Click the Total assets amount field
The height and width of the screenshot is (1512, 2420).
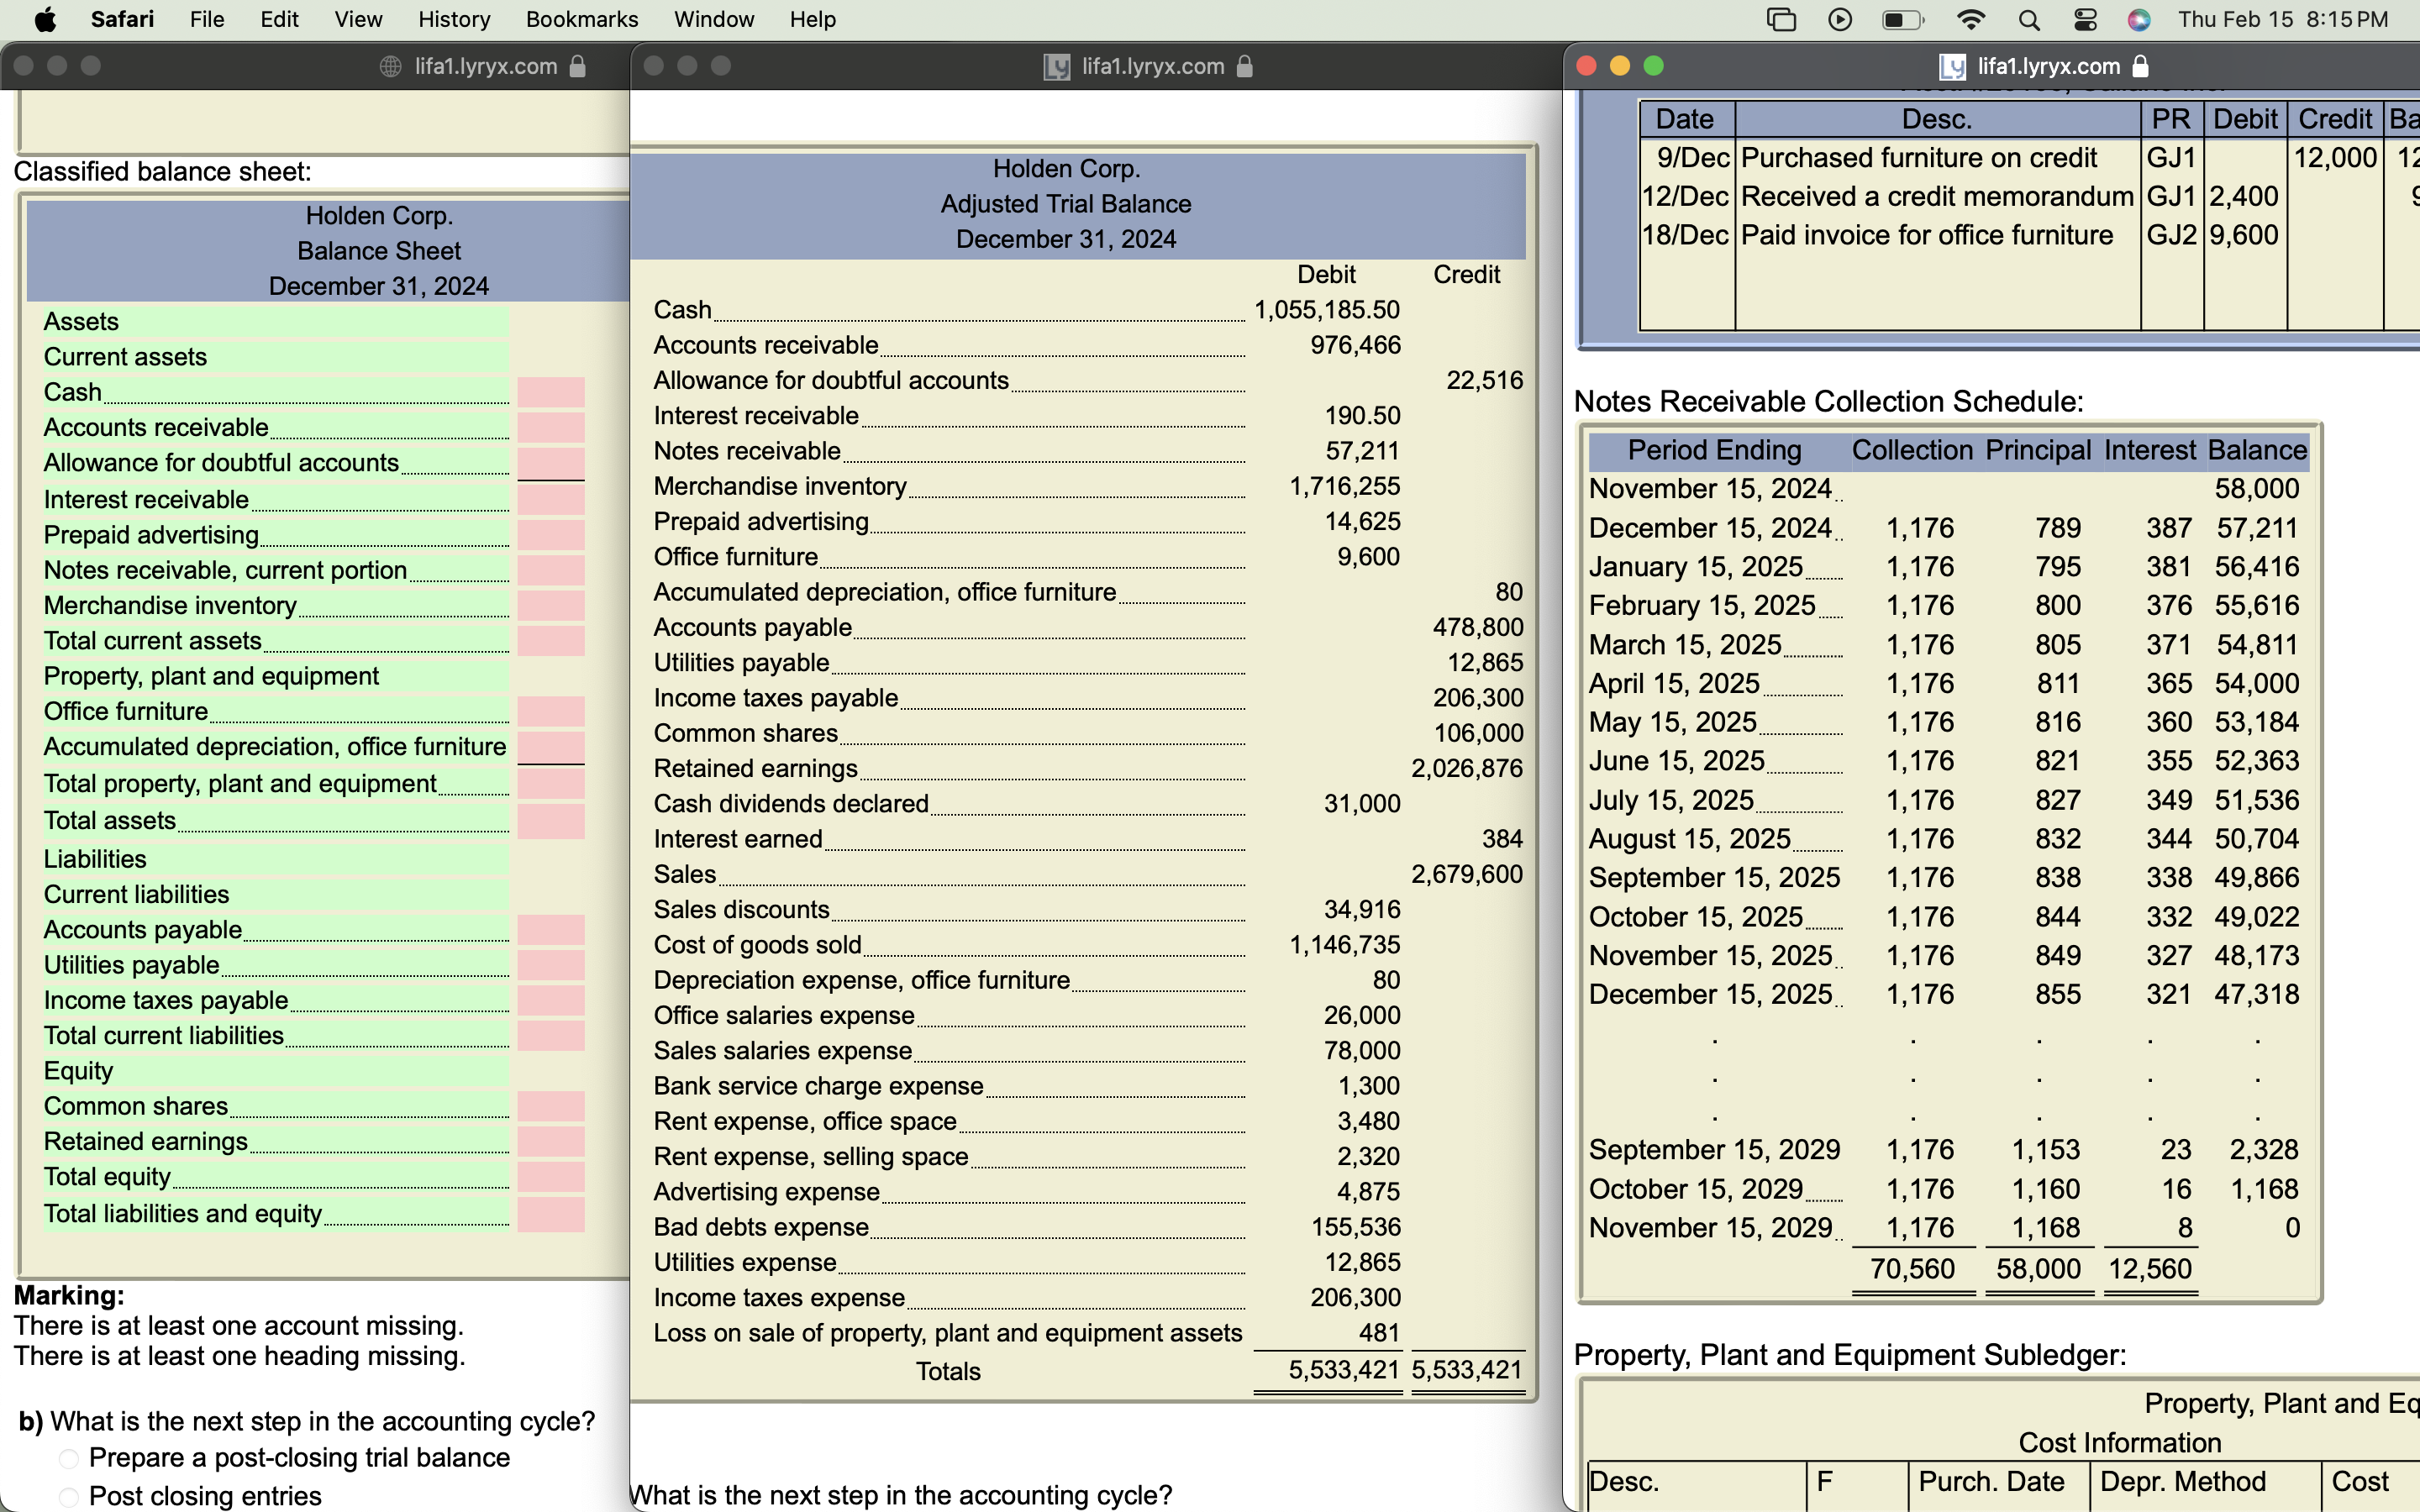click(550, 821)
